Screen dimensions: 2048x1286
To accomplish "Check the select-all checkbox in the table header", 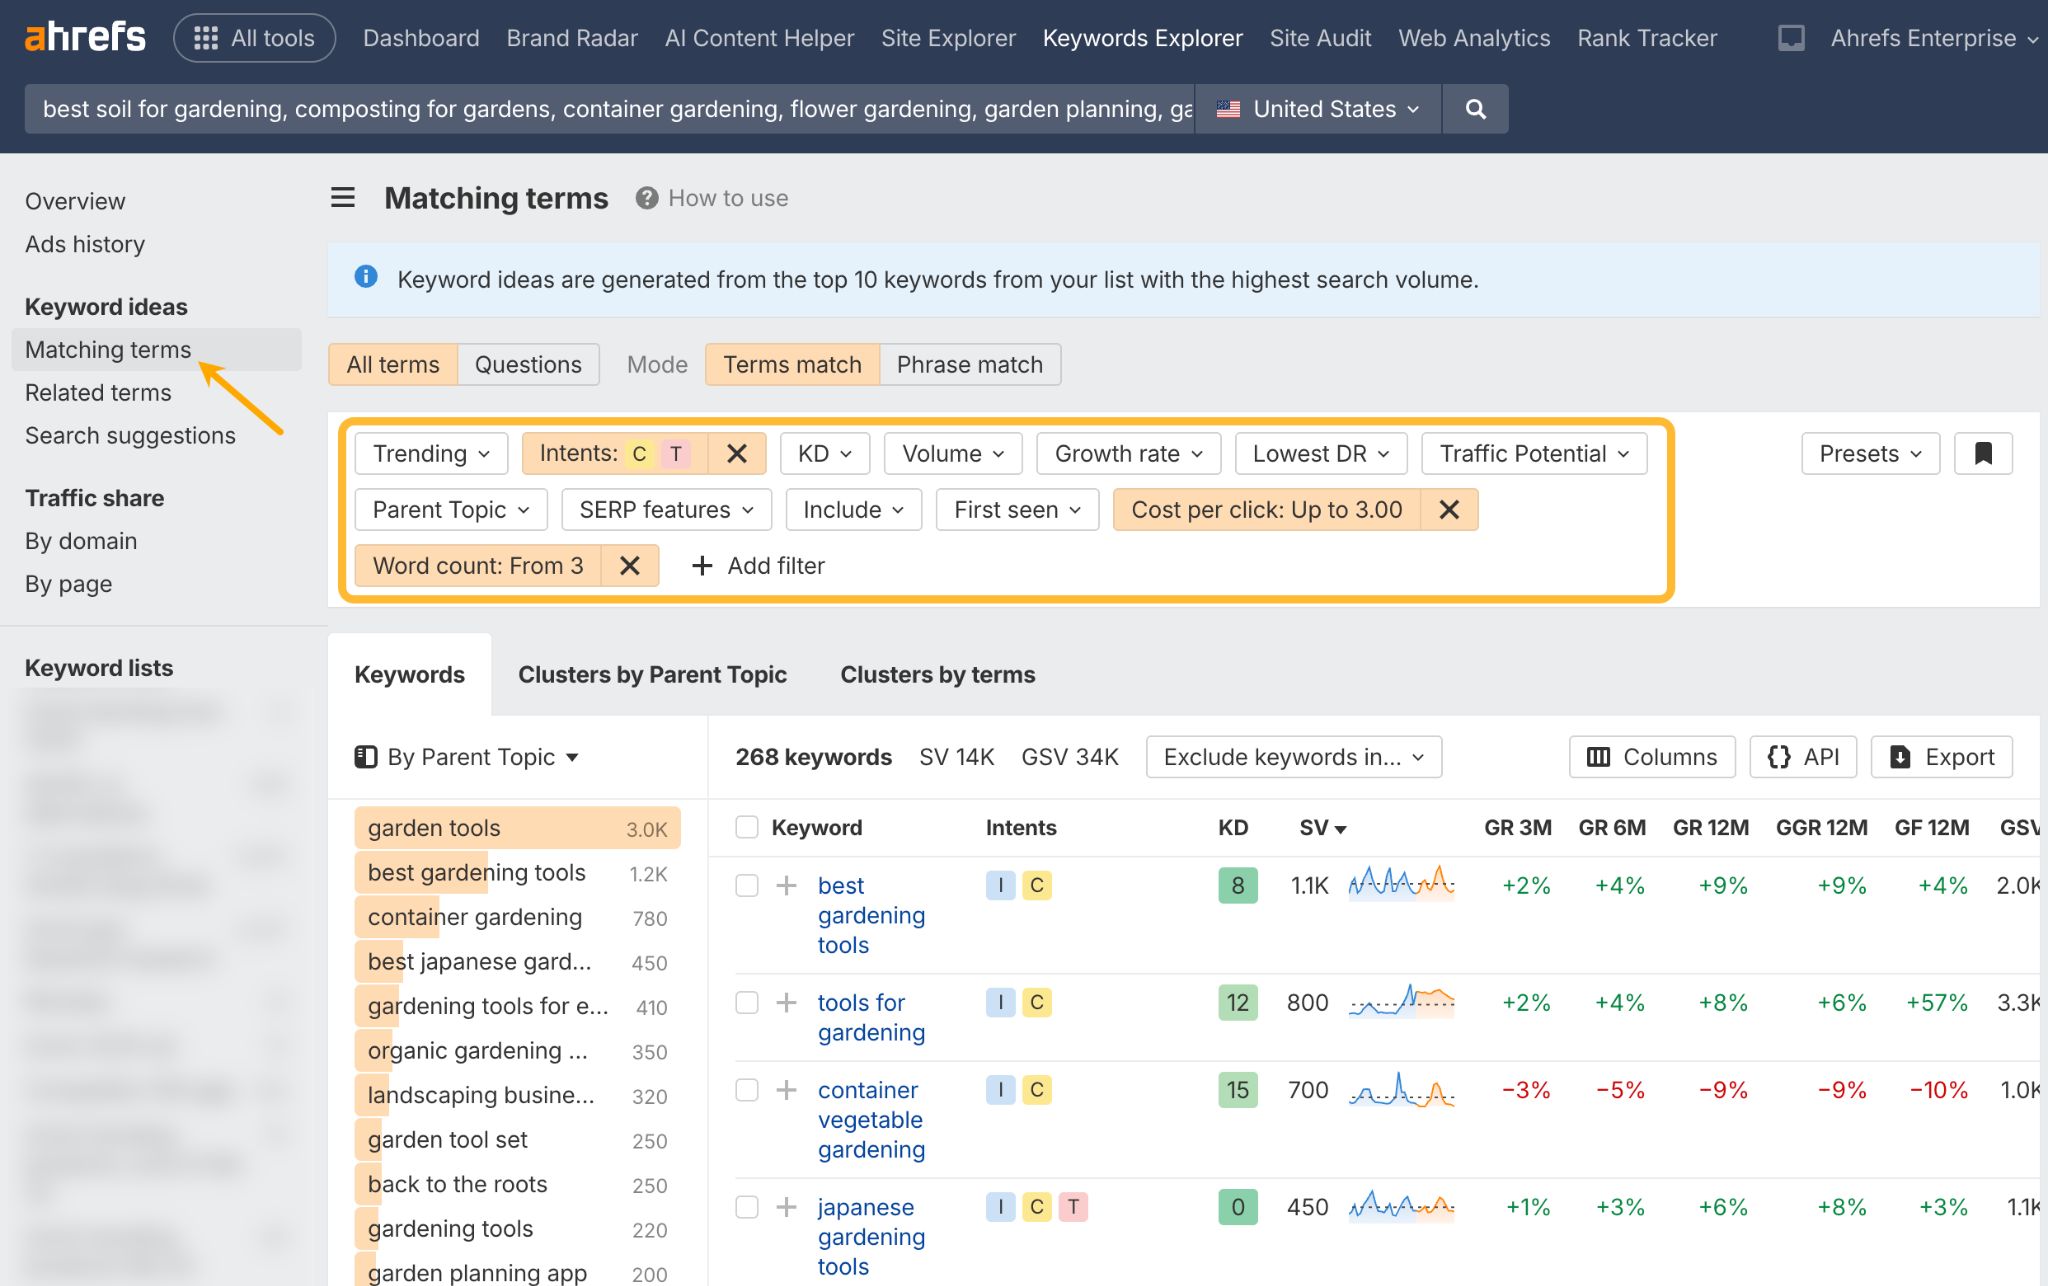I will click(747, 827).
